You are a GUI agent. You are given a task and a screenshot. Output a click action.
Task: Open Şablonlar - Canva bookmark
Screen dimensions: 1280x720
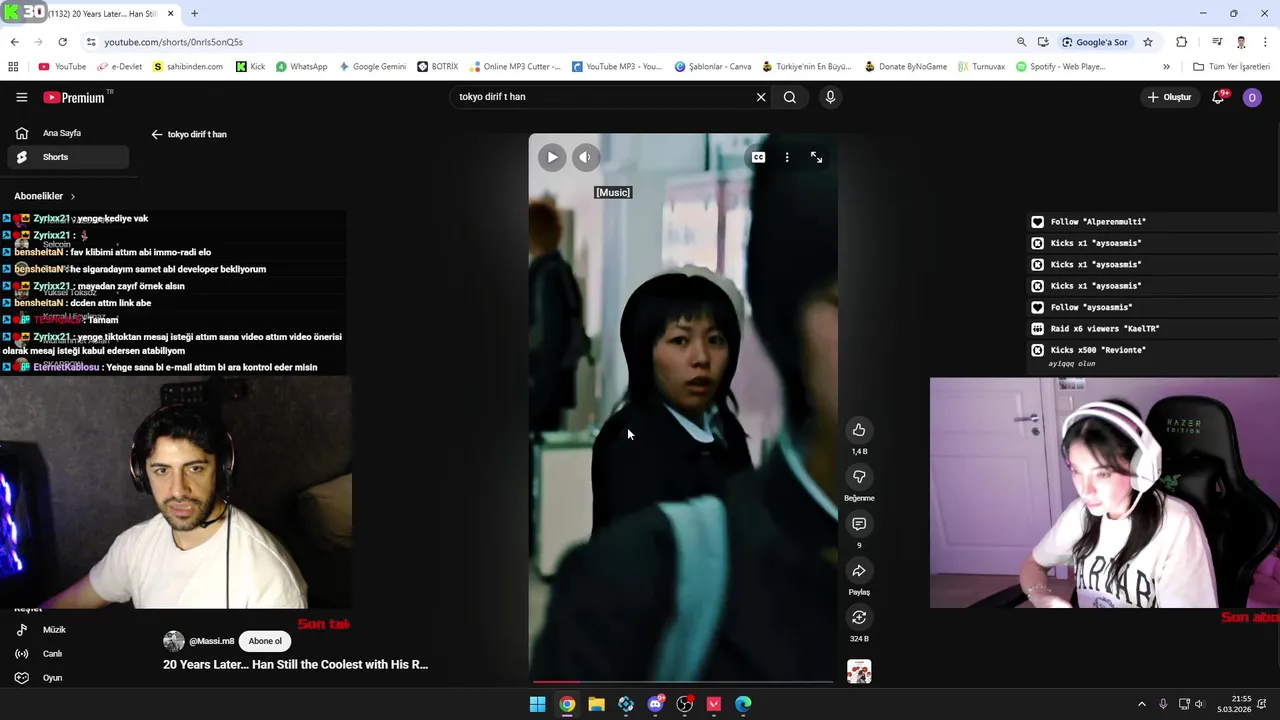point(712,67)
